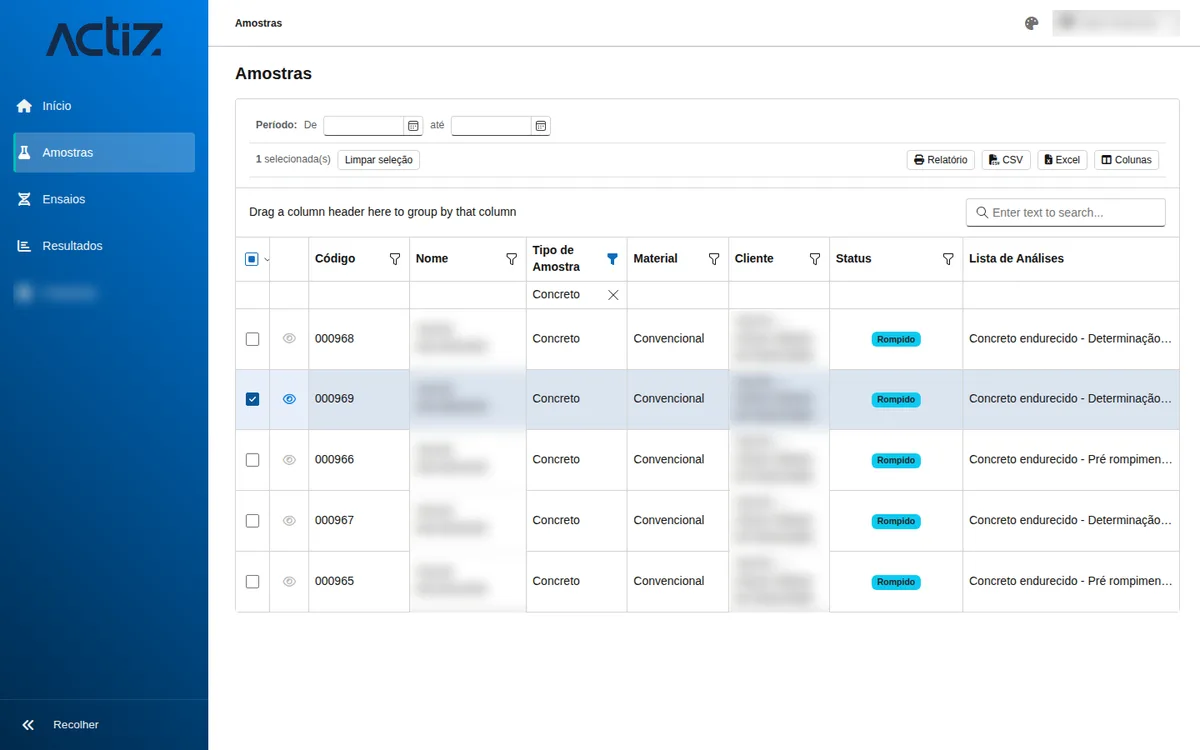The height and width of the screenshot is (750, 1200).
Task: Open the 'até' date calendar picker
Action: [x=541, y=126]
